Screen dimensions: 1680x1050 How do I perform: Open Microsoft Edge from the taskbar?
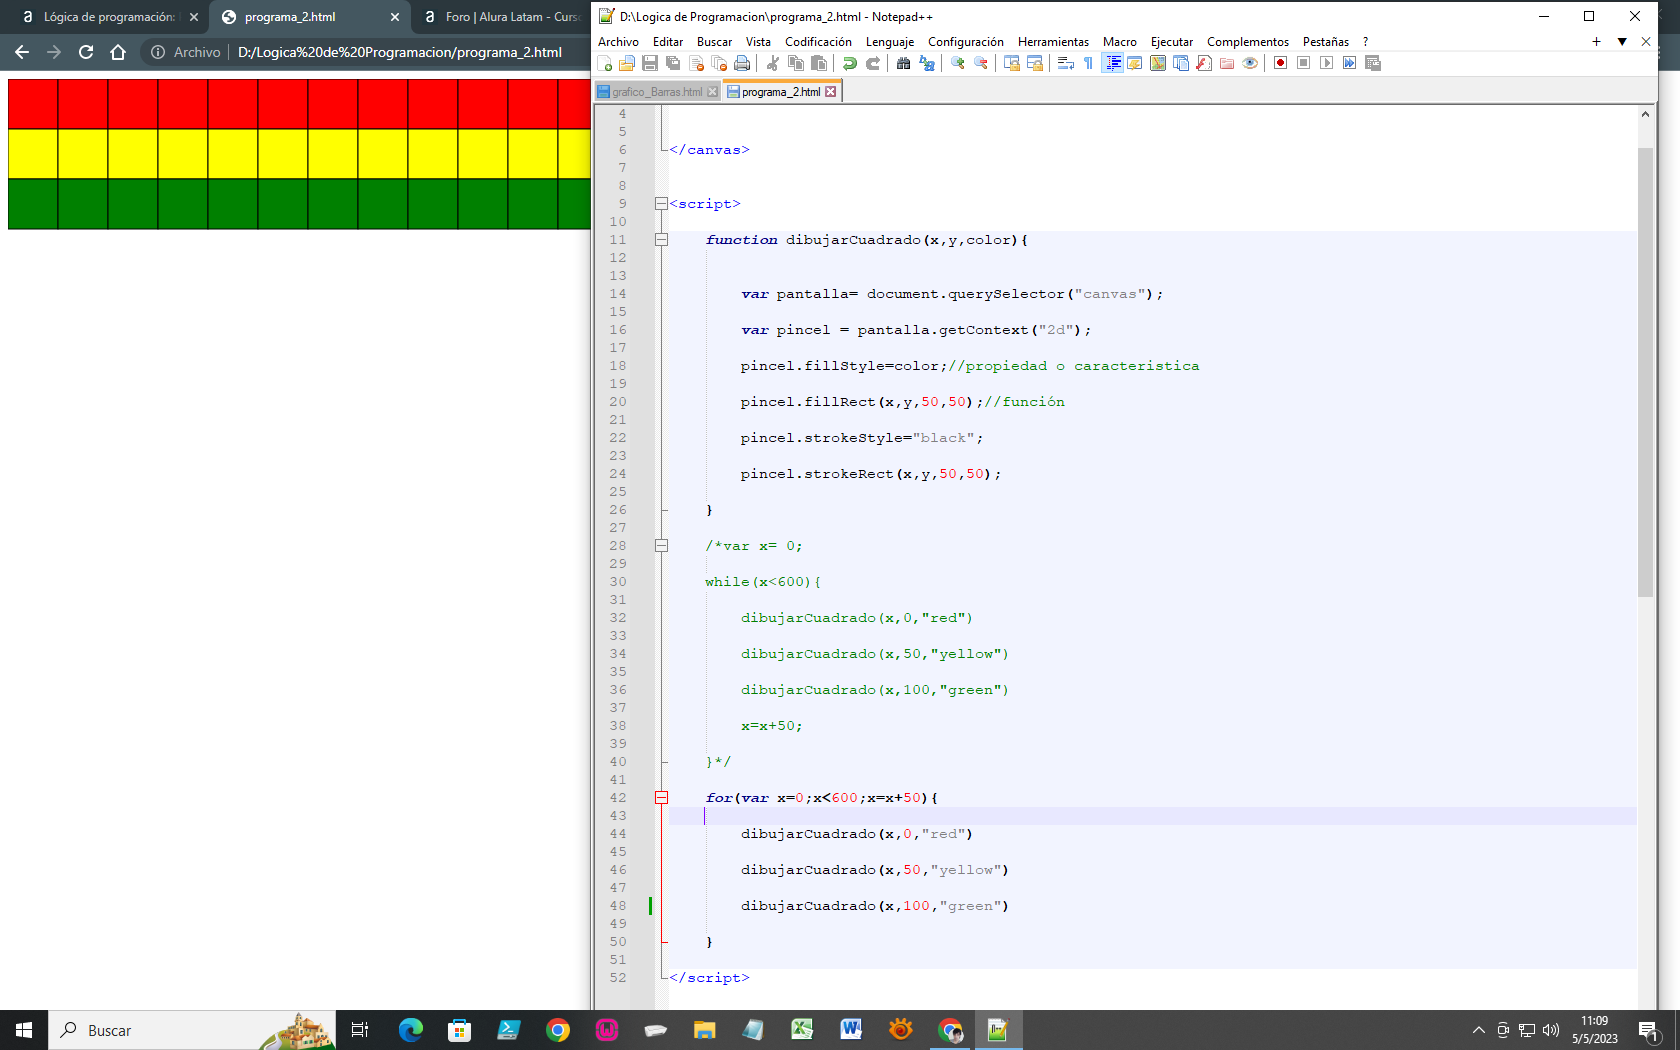click(411, 1030)
